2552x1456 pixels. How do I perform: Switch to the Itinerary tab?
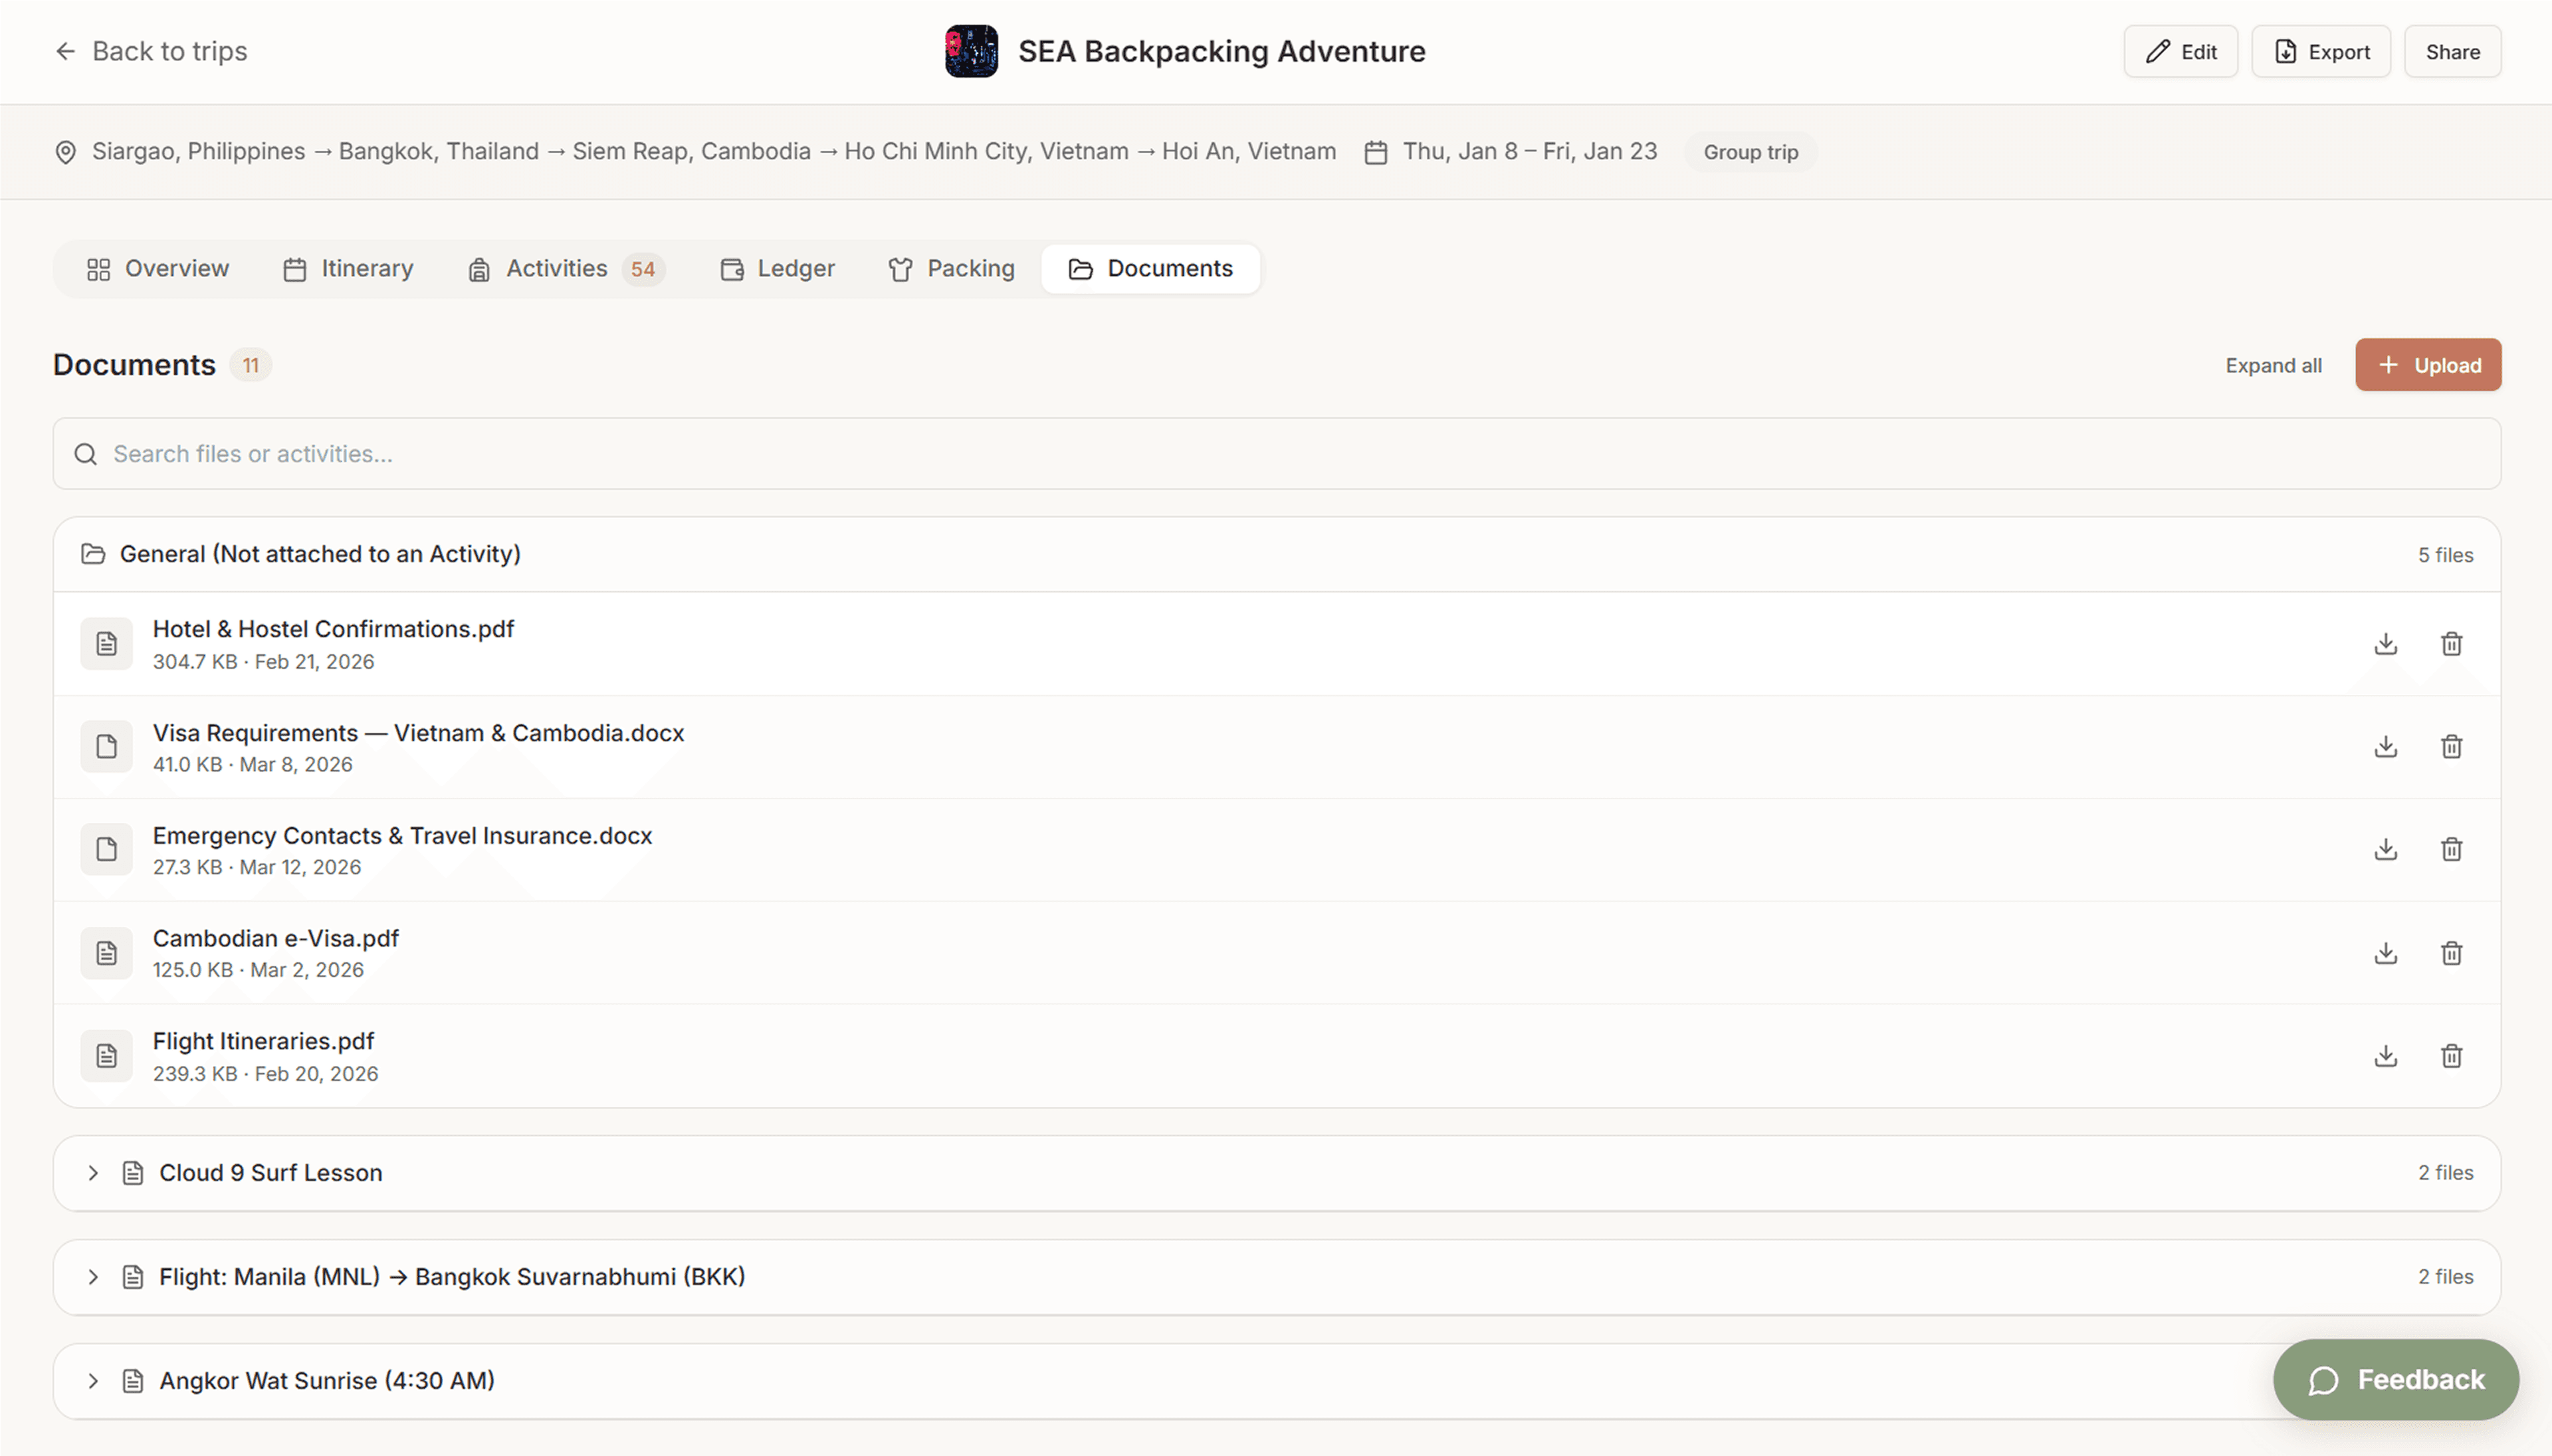[348, 269]
